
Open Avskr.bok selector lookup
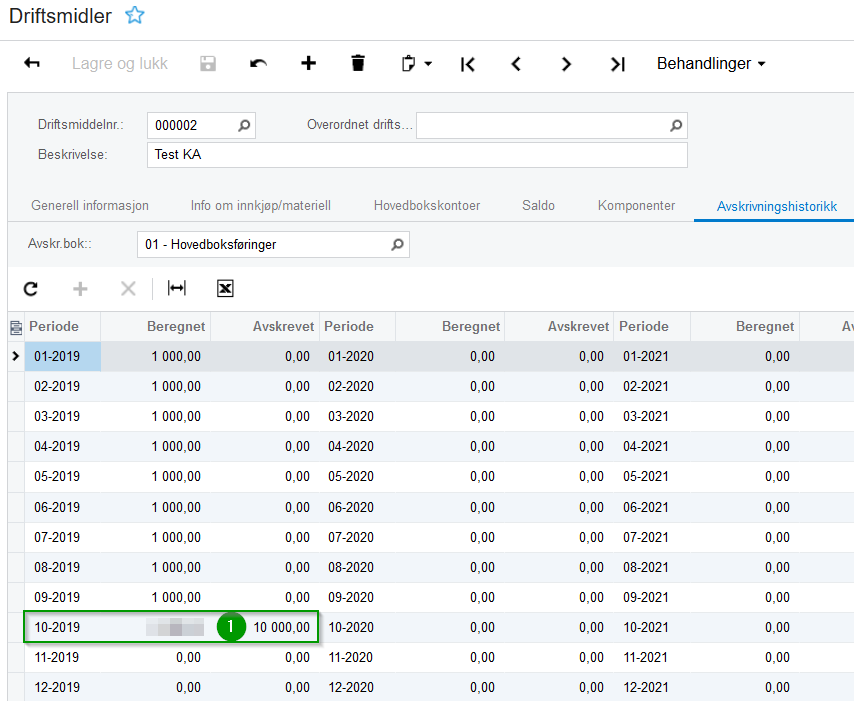397,245
